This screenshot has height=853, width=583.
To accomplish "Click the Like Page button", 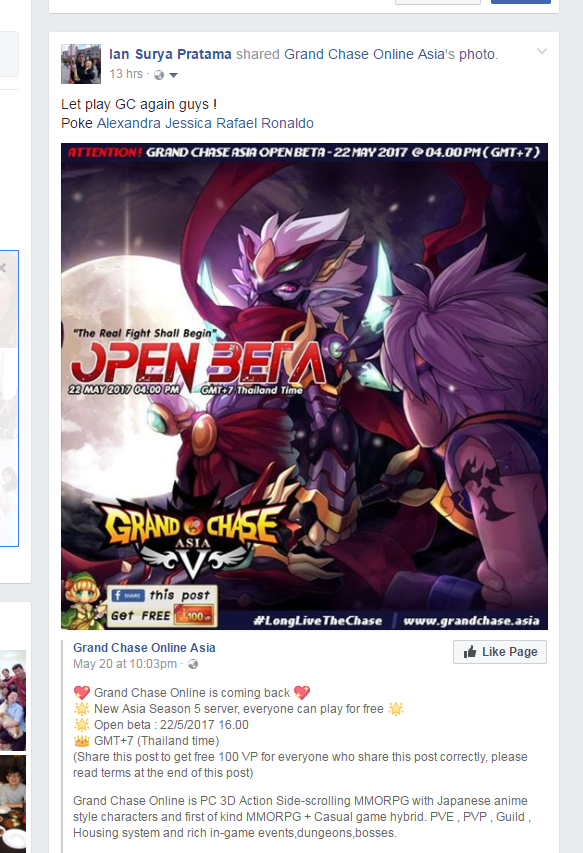I will 500,652.
